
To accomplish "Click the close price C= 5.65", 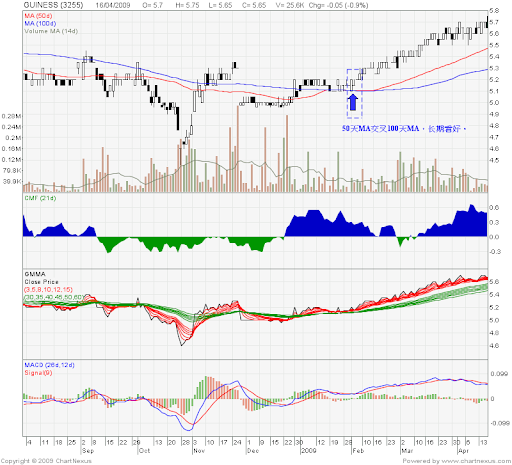I will click(254, 5).
